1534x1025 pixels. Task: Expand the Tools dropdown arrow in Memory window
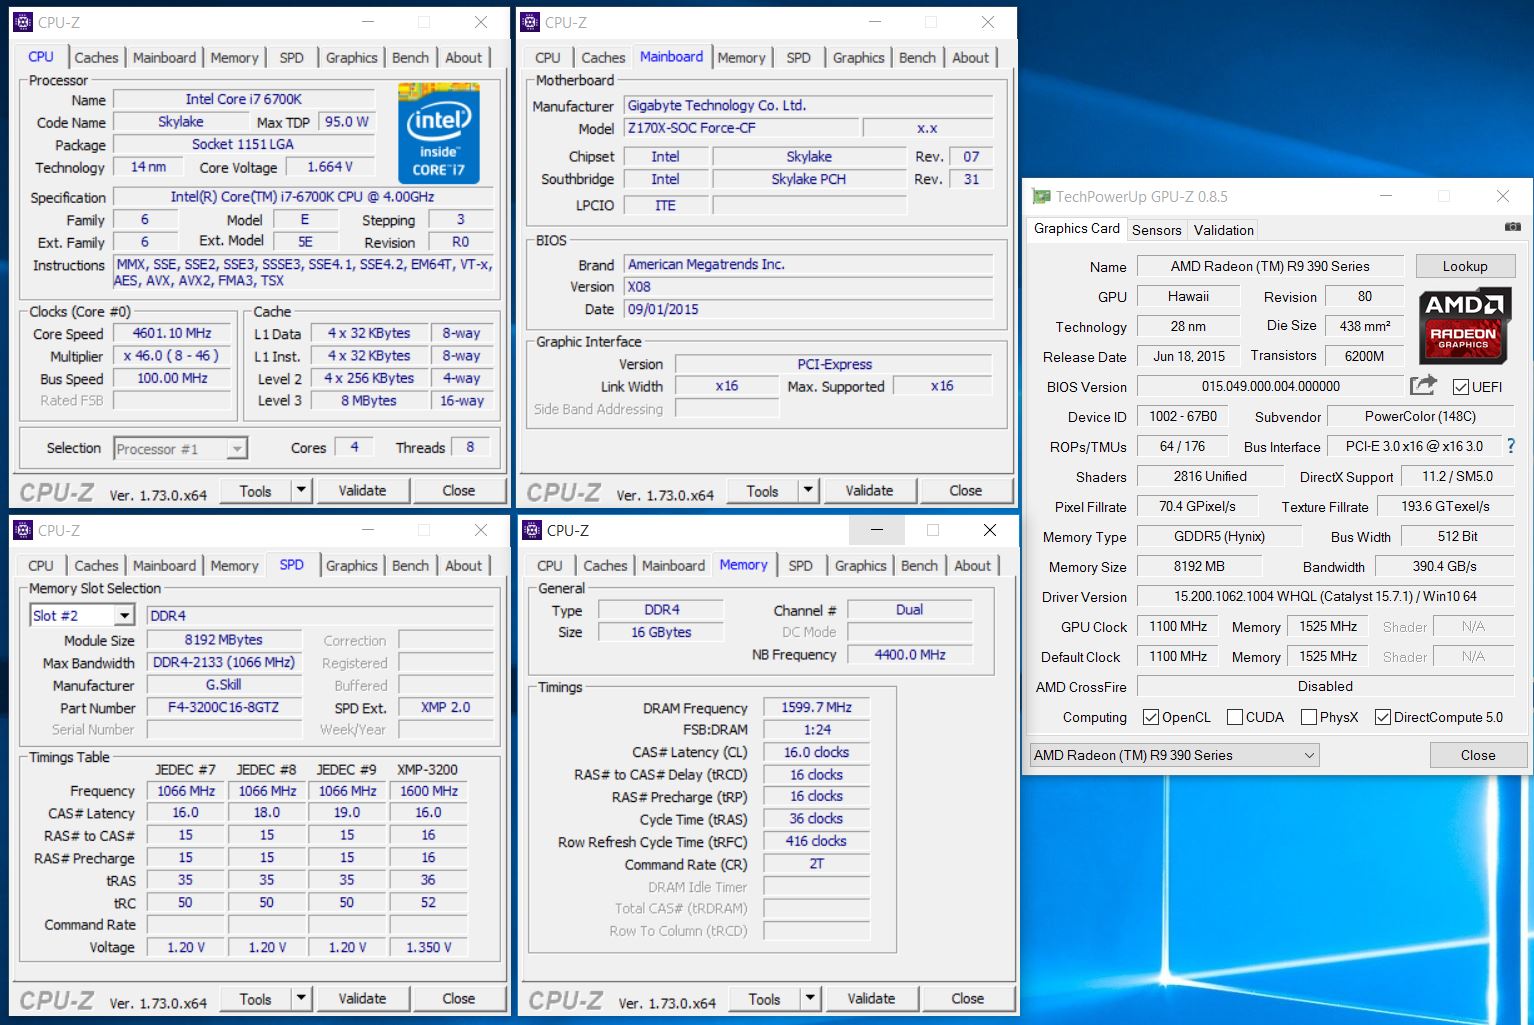[810, 998]
